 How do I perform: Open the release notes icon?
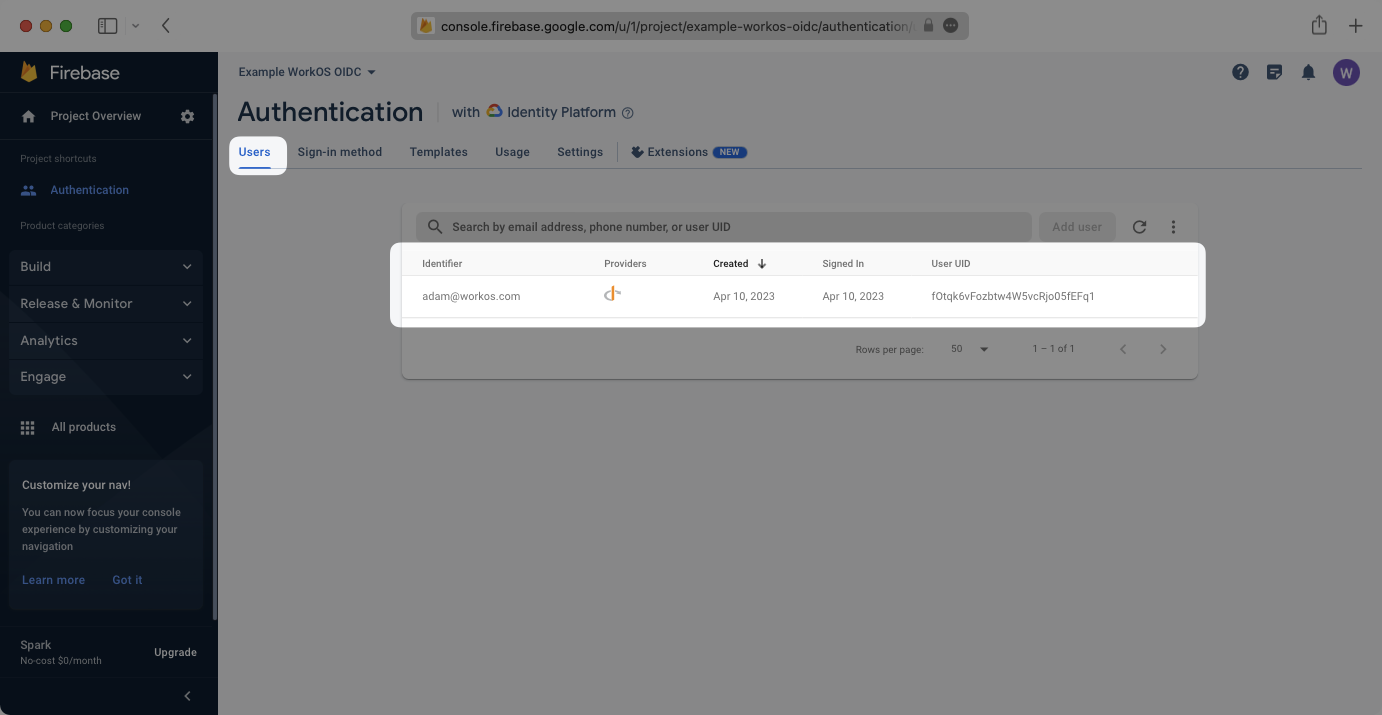[1274, 72]
